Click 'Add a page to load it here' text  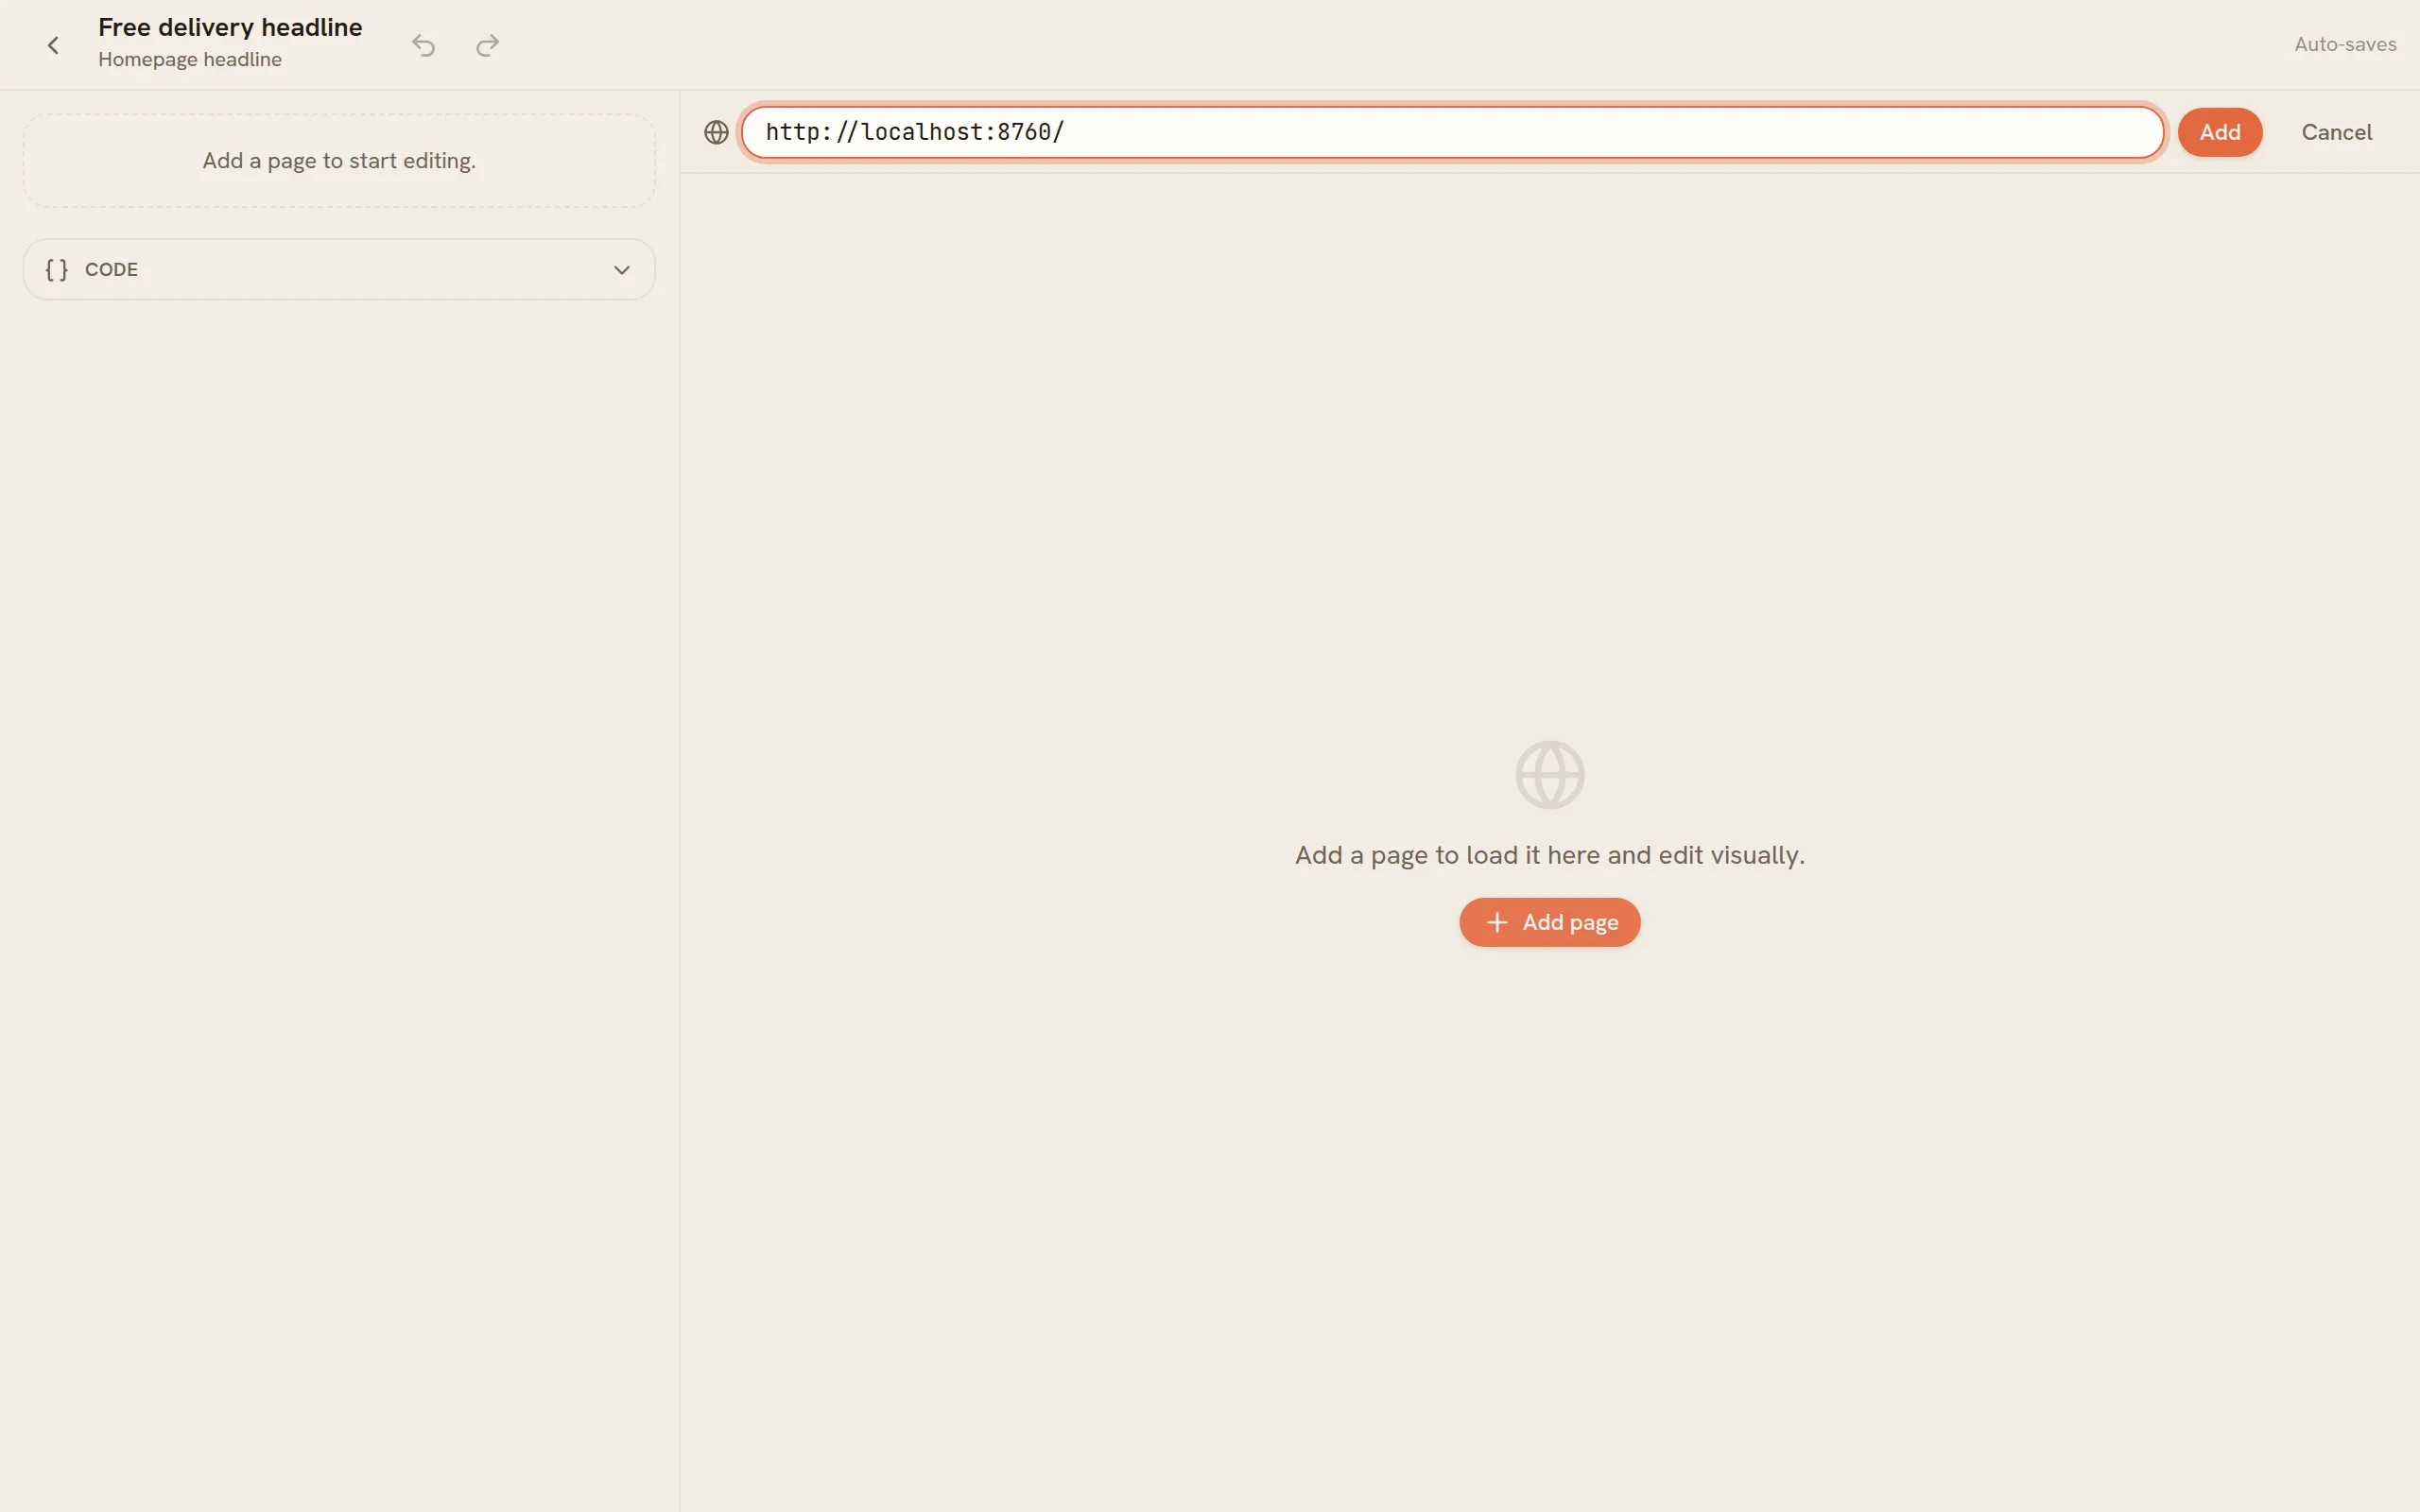pos(1550,855)
